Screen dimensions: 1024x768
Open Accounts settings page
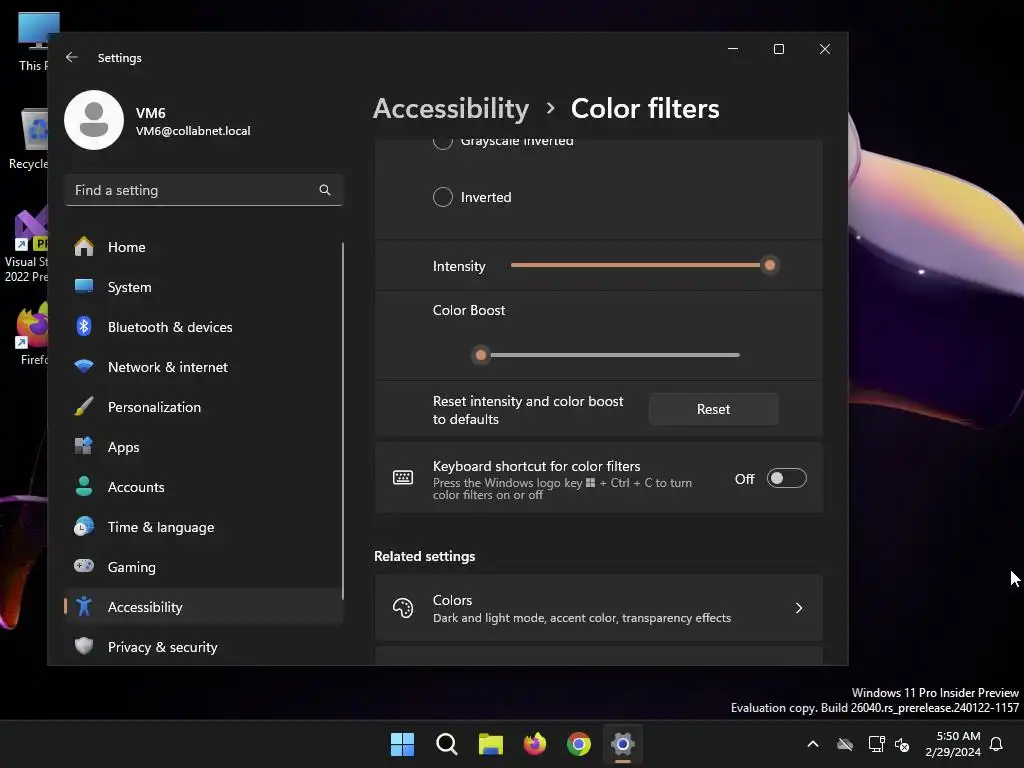coord(203,487)
